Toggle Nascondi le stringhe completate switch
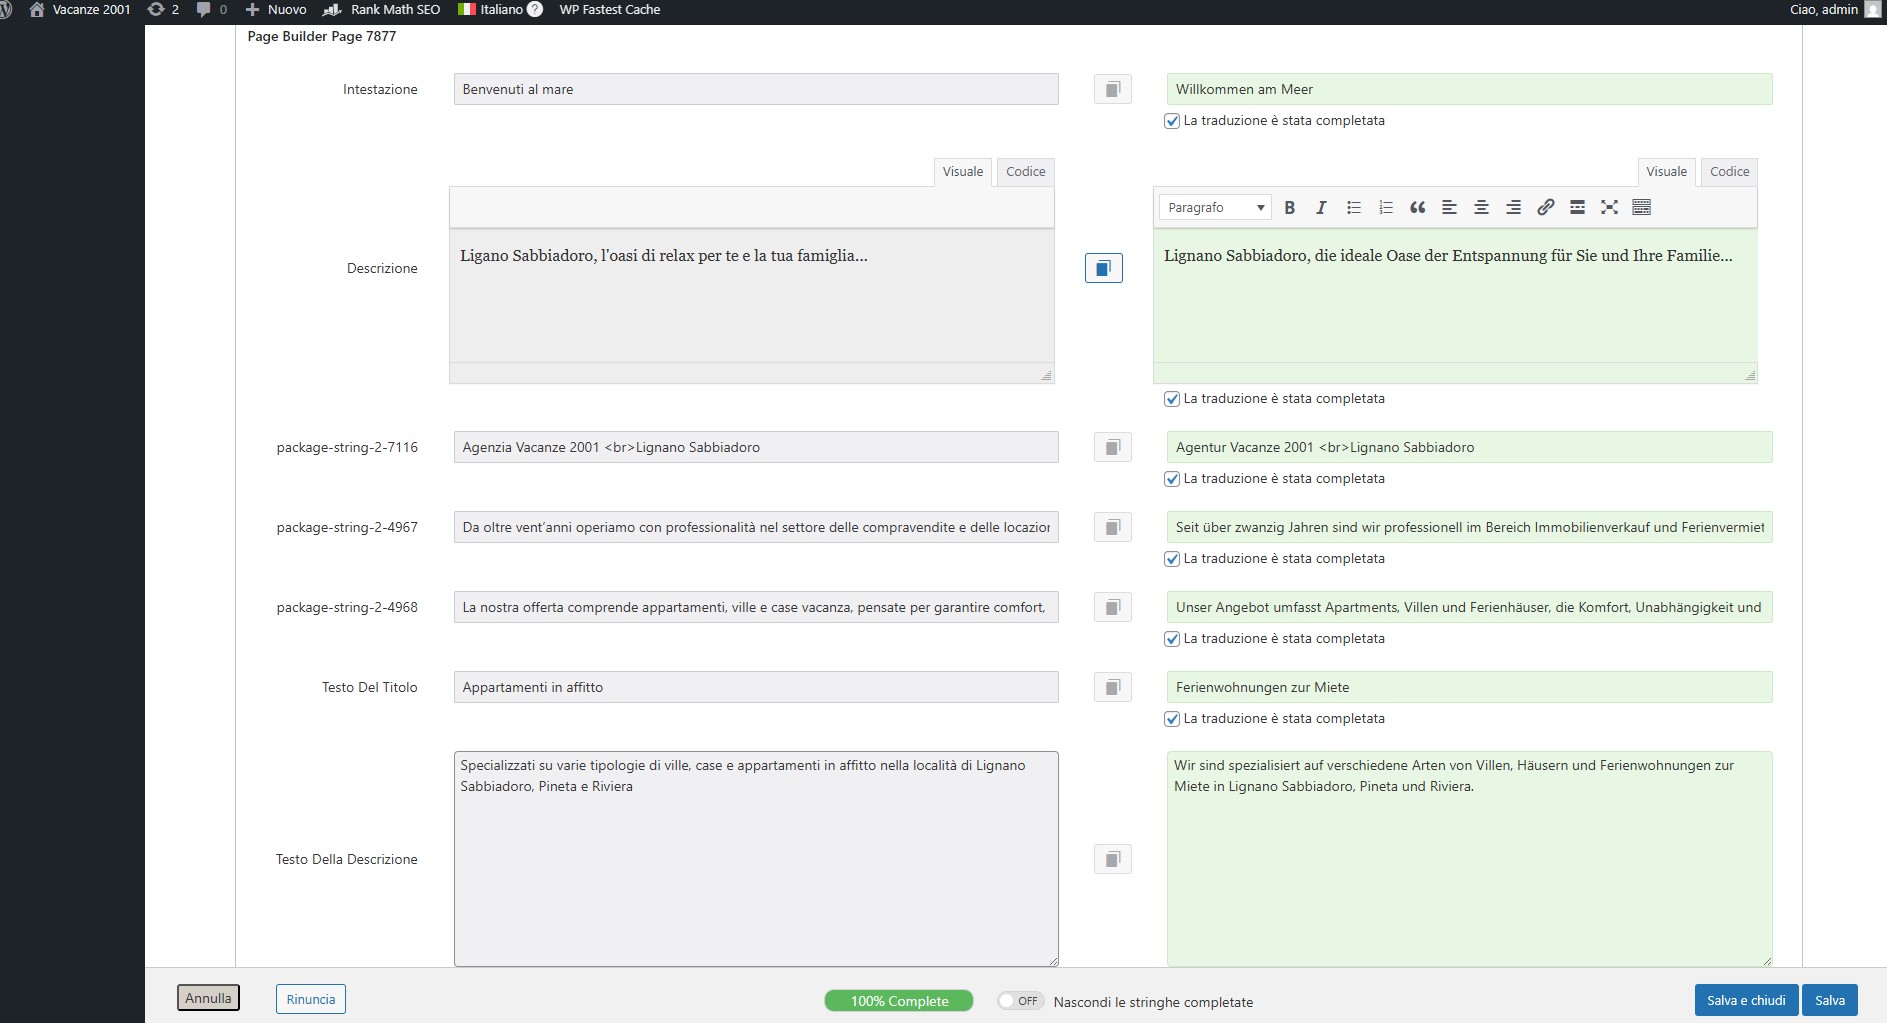The width and height of the screenshot is (1887, 1023). [x=1020, y=1001]
